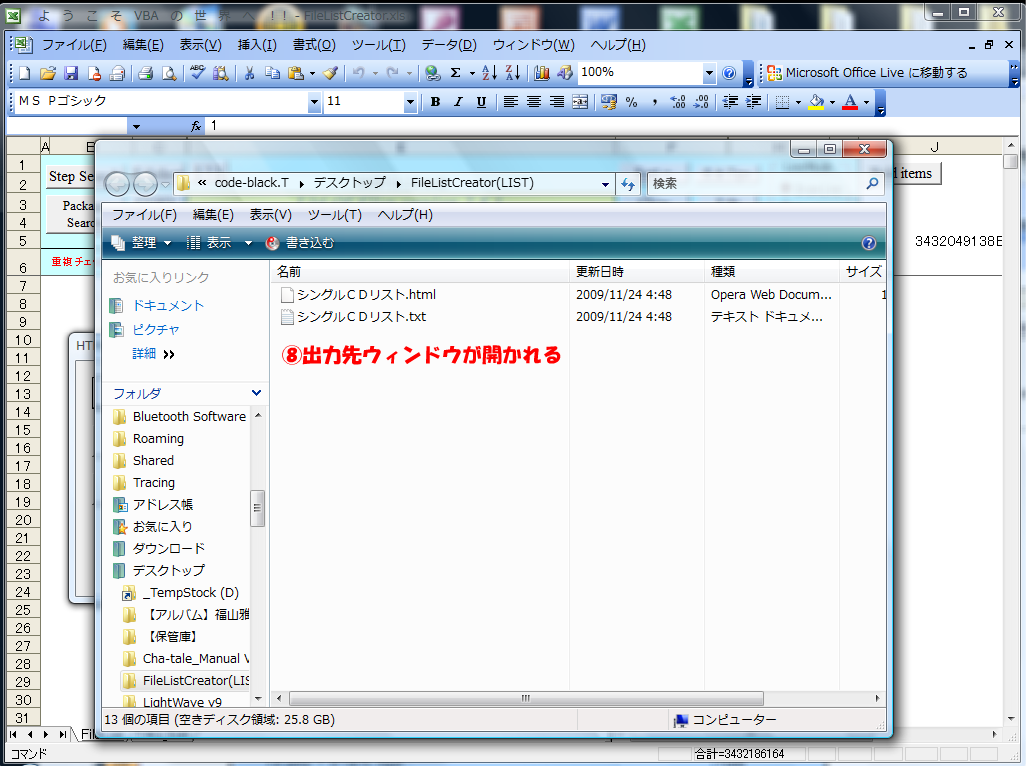Open Excel 書式(O) menu

[314, 45]
